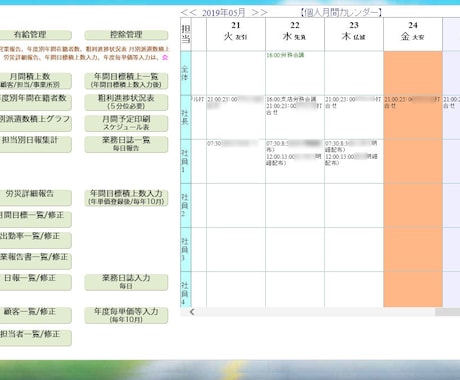Open 年間目標積上数入力 button
Image resolution: width=460 pixels, height=380 pixels.
coord(126,198)
